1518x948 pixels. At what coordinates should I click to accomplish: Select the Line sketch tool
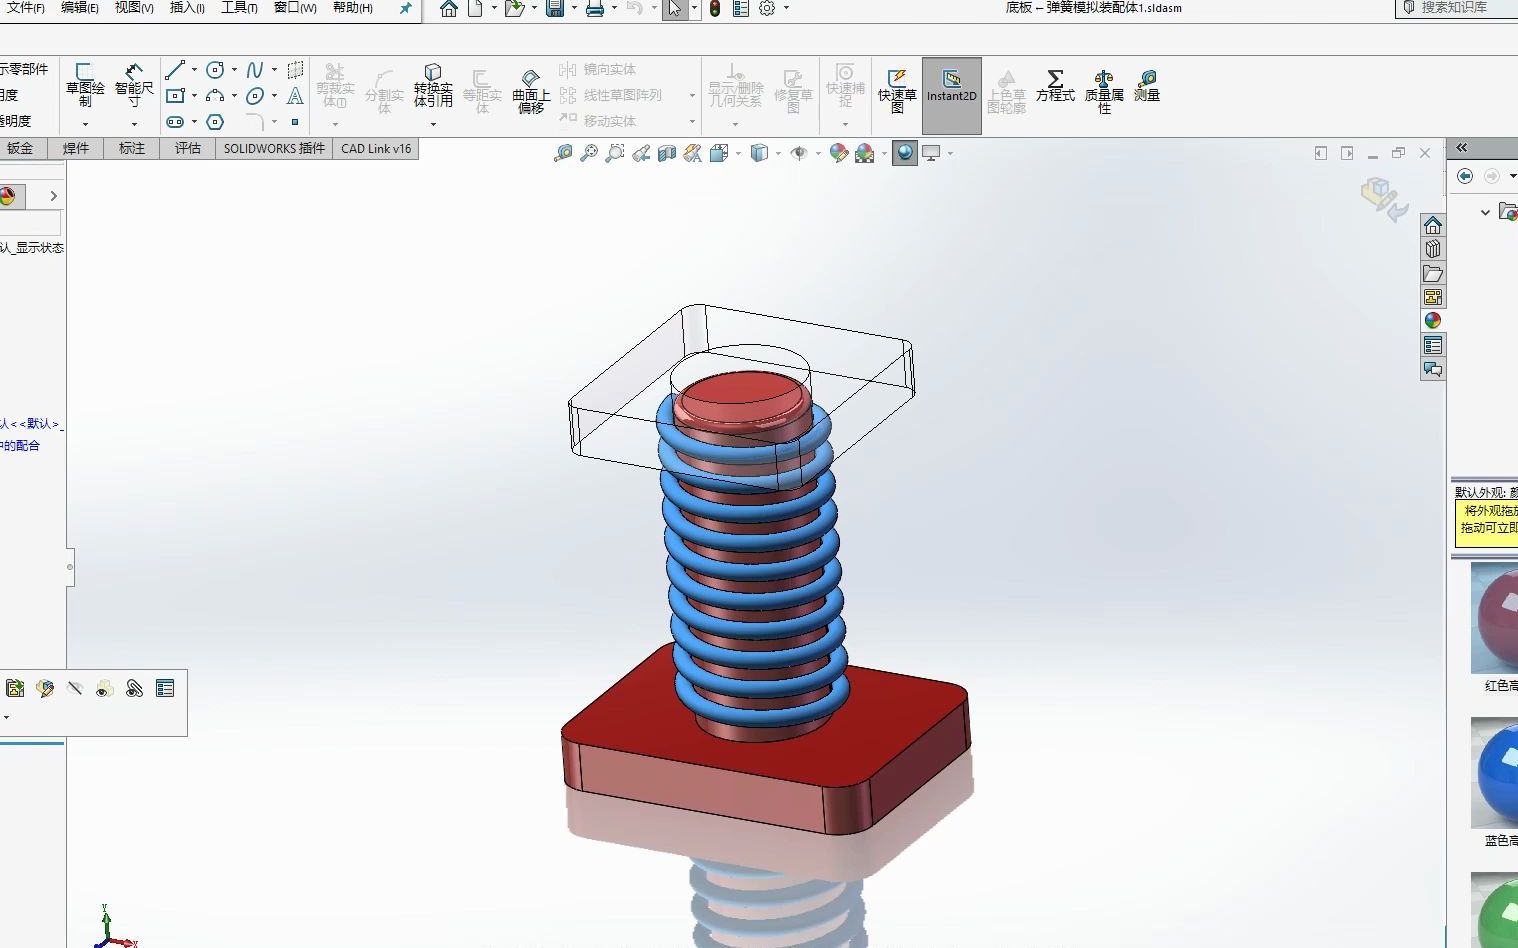(175, 70)
